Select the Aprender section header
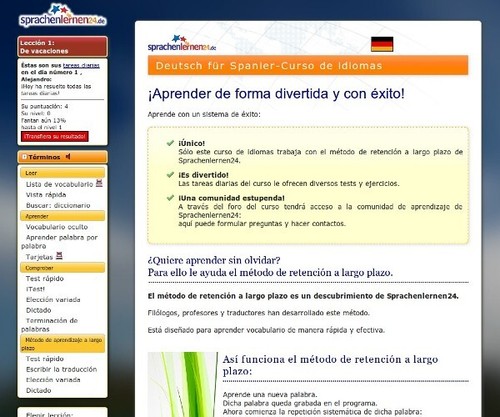Screen dimensions: 500x417 63,216
